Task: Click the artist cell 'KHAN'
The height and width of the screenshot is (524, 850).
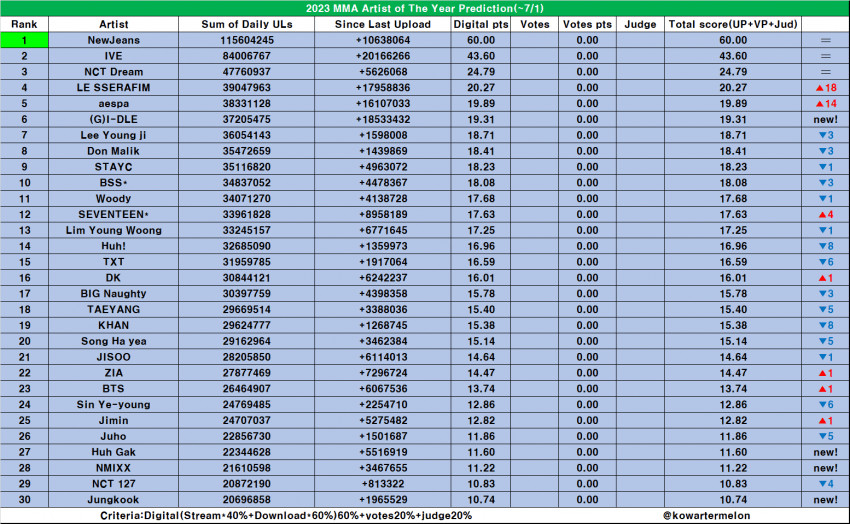Action: click(x=113, y=325)
